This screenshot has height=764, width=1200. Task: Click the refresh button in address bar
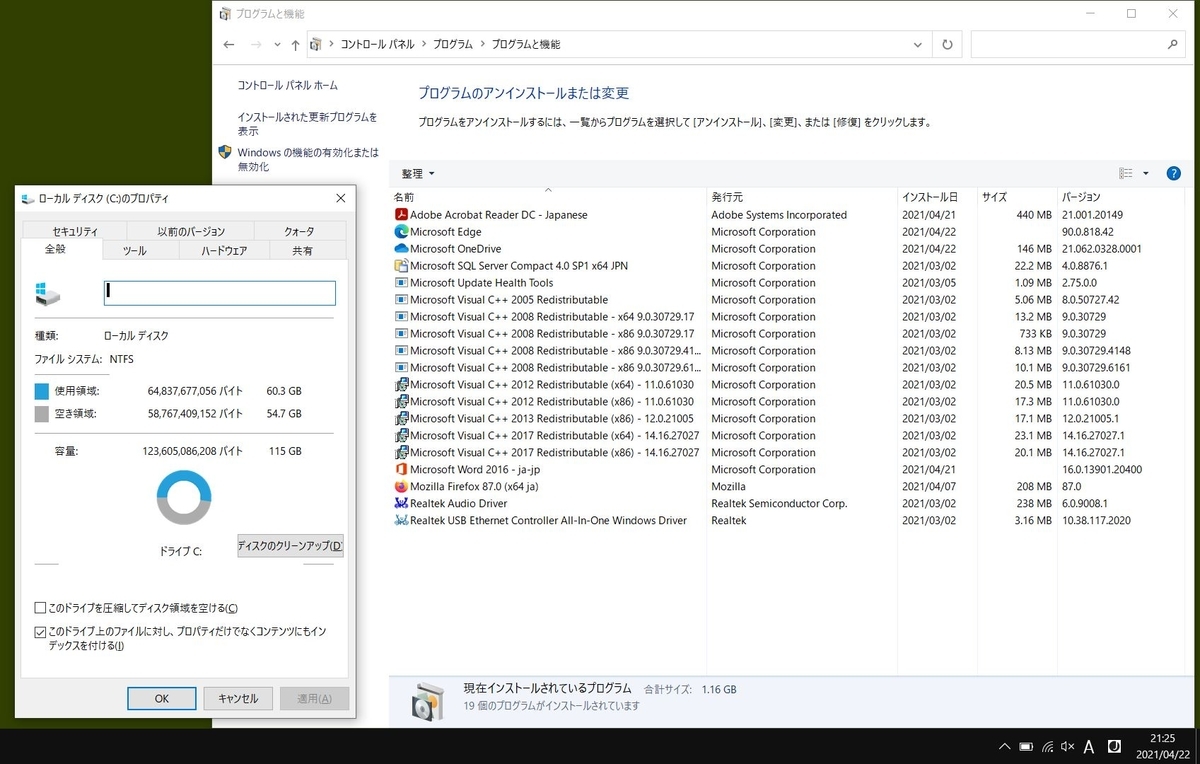(947, 45)
